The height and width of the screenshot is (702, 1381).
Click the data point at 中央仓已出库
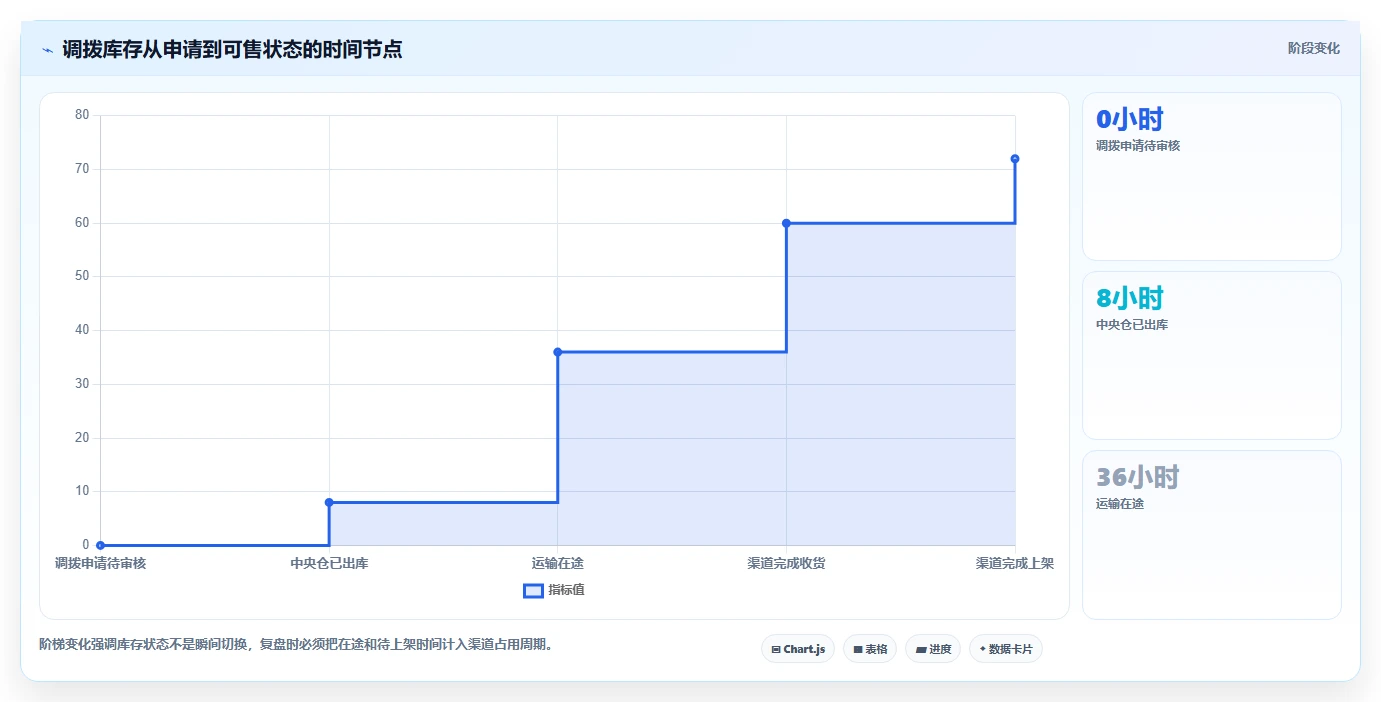point(329,502)
